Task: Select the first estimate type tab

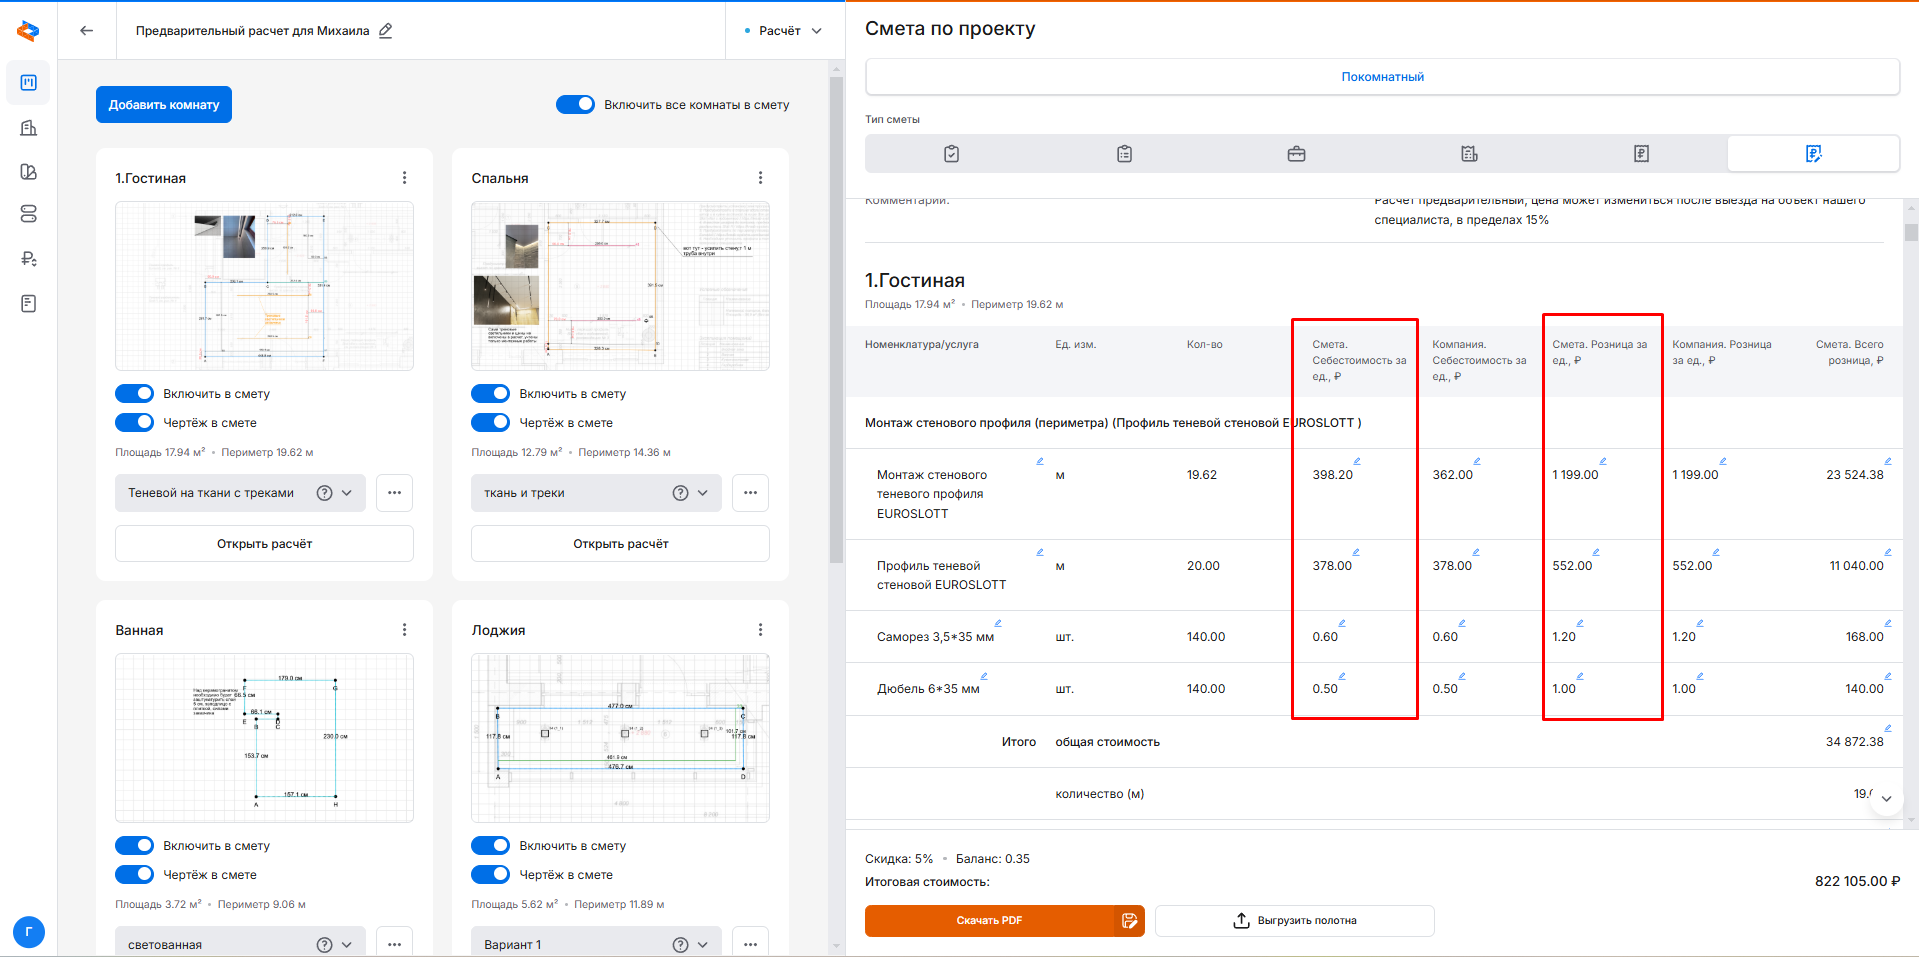Action: 951,154
